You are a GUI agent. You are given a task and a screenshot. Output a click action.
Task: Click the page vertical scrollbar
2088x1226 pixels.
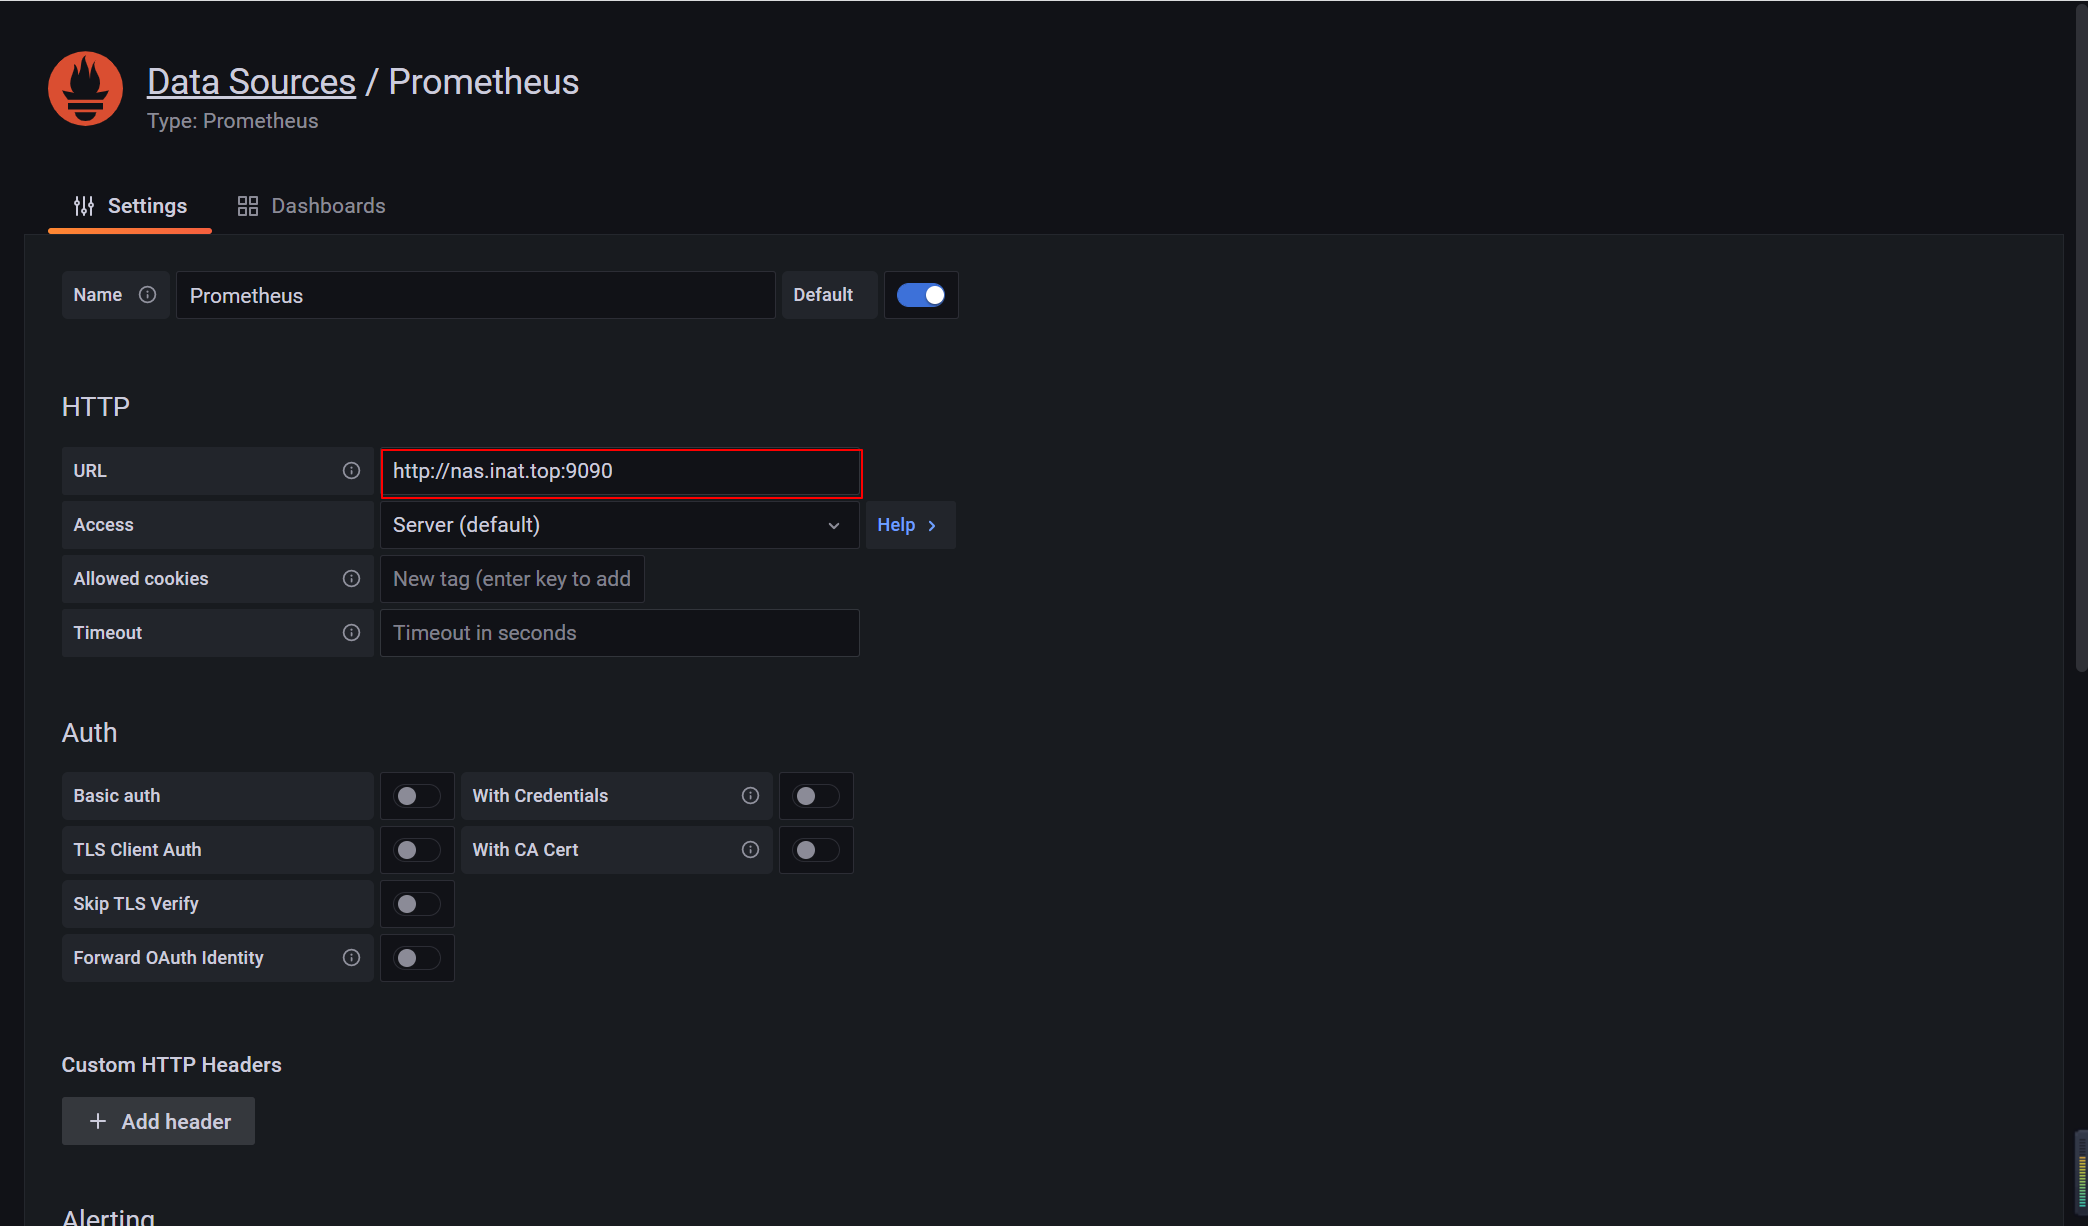tap(2081, 340)
